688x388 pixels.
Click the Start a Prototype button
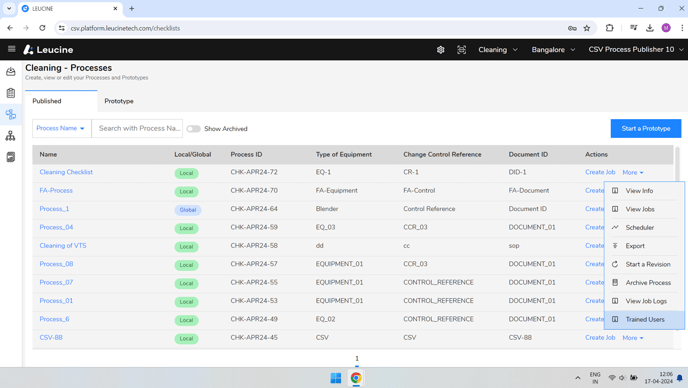coord(646,129)
